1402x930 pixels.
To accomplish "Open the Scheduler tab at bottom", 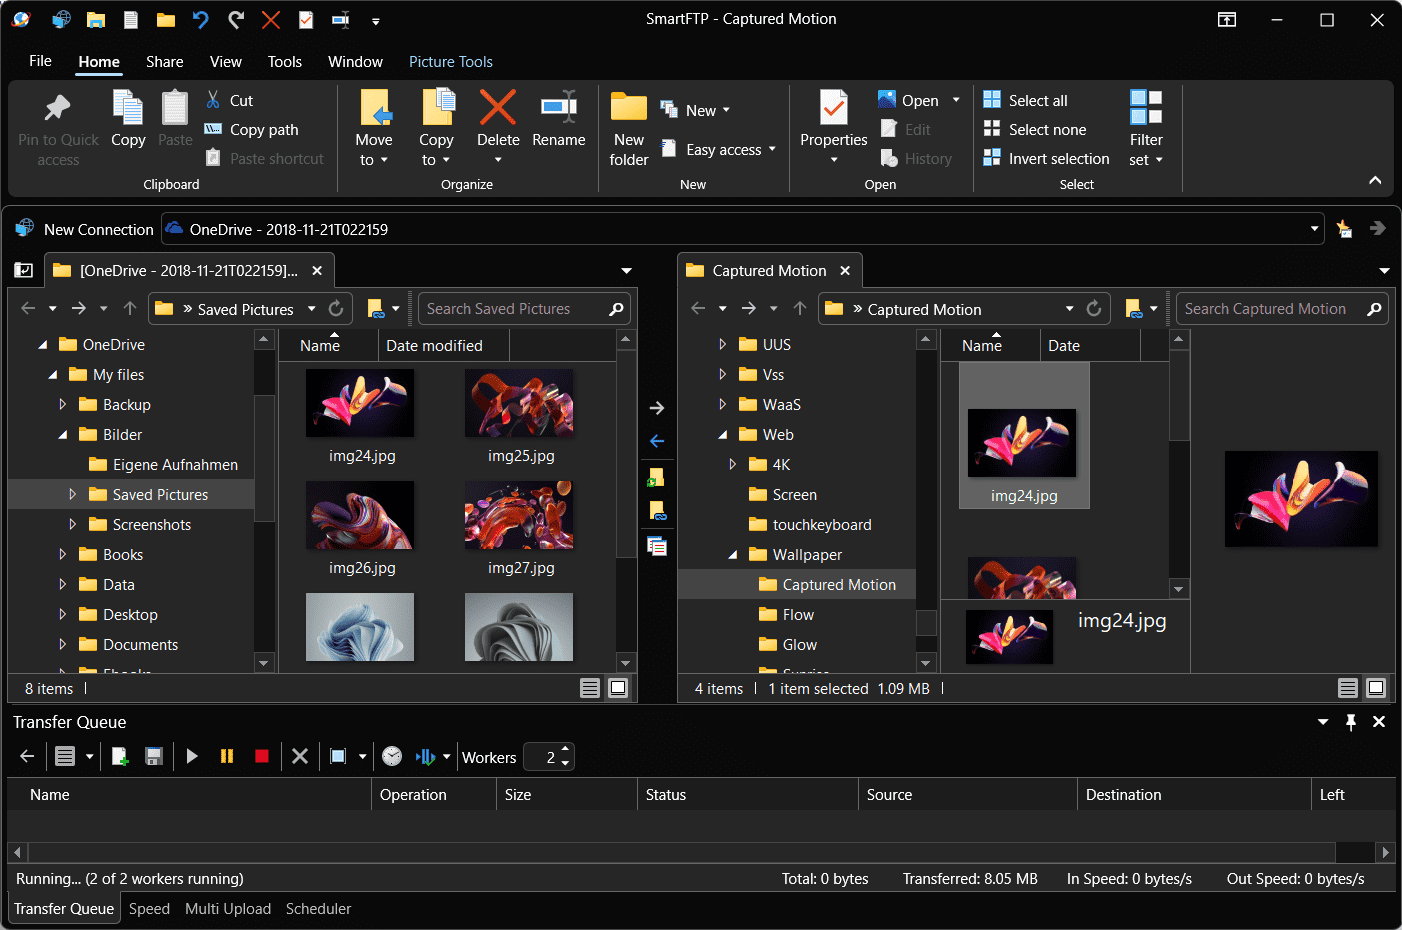I will point(318,909).
